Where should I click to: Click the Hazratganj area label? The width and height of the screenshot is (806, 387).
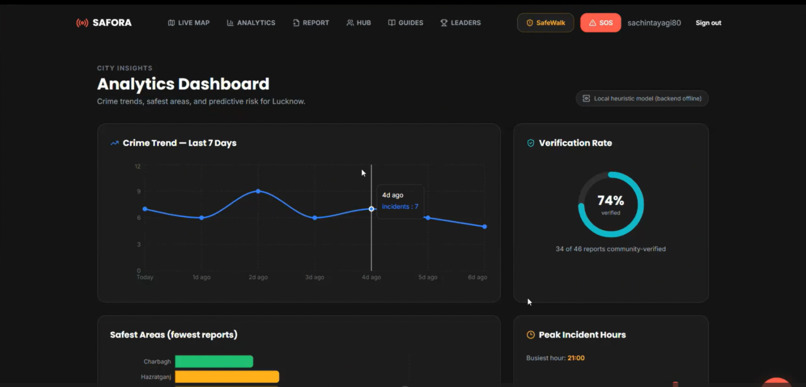point(156,377)
